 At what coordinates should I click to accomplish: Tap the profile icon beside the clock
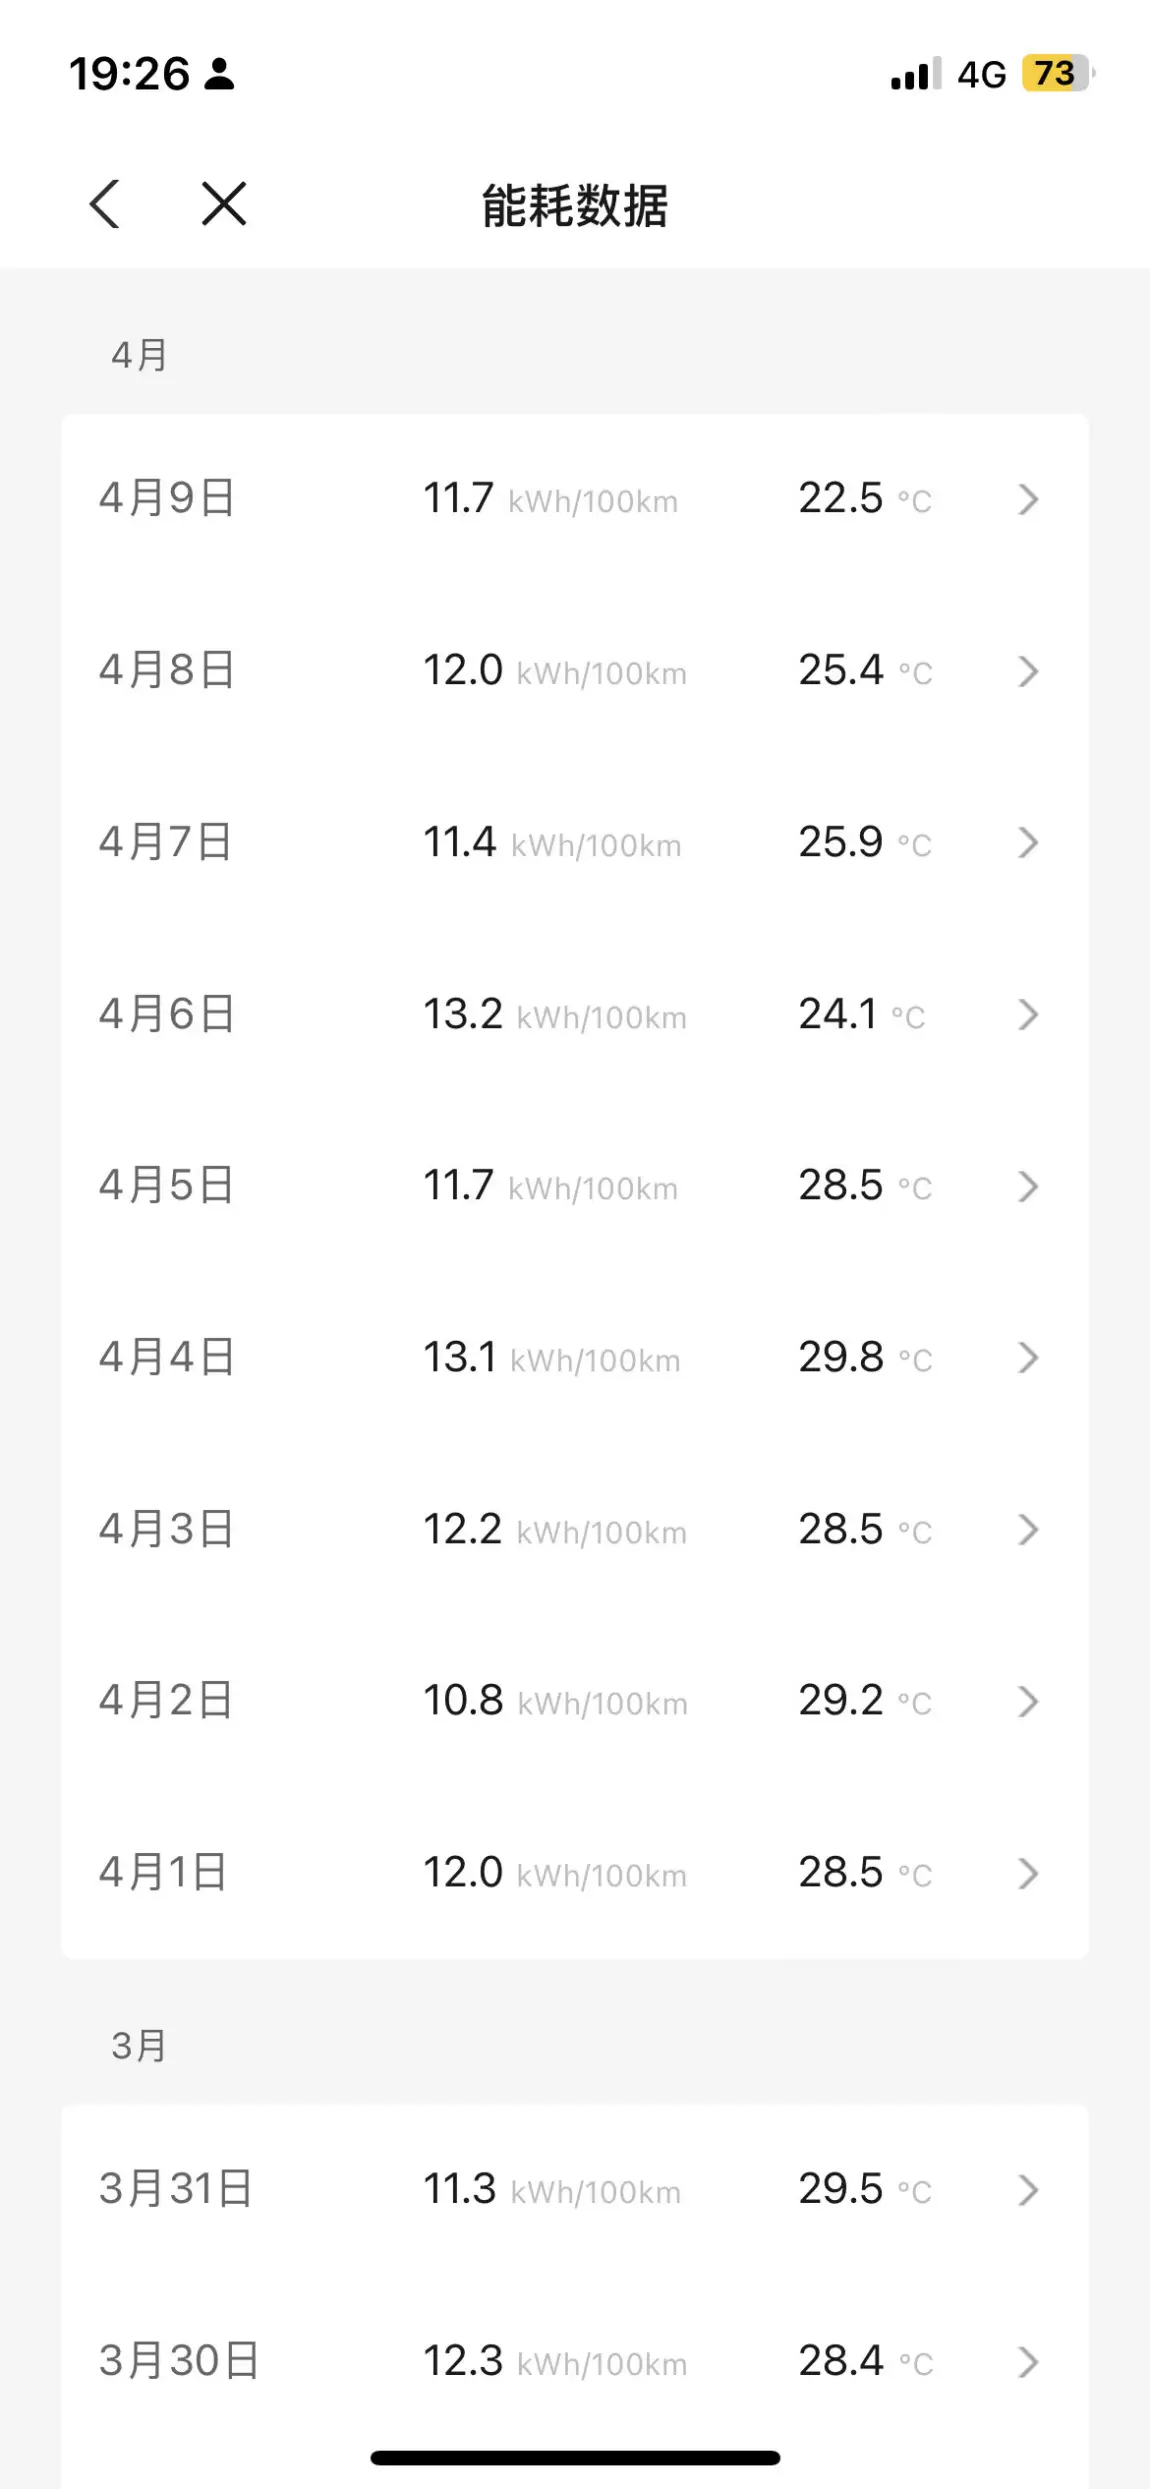point(220,75)
